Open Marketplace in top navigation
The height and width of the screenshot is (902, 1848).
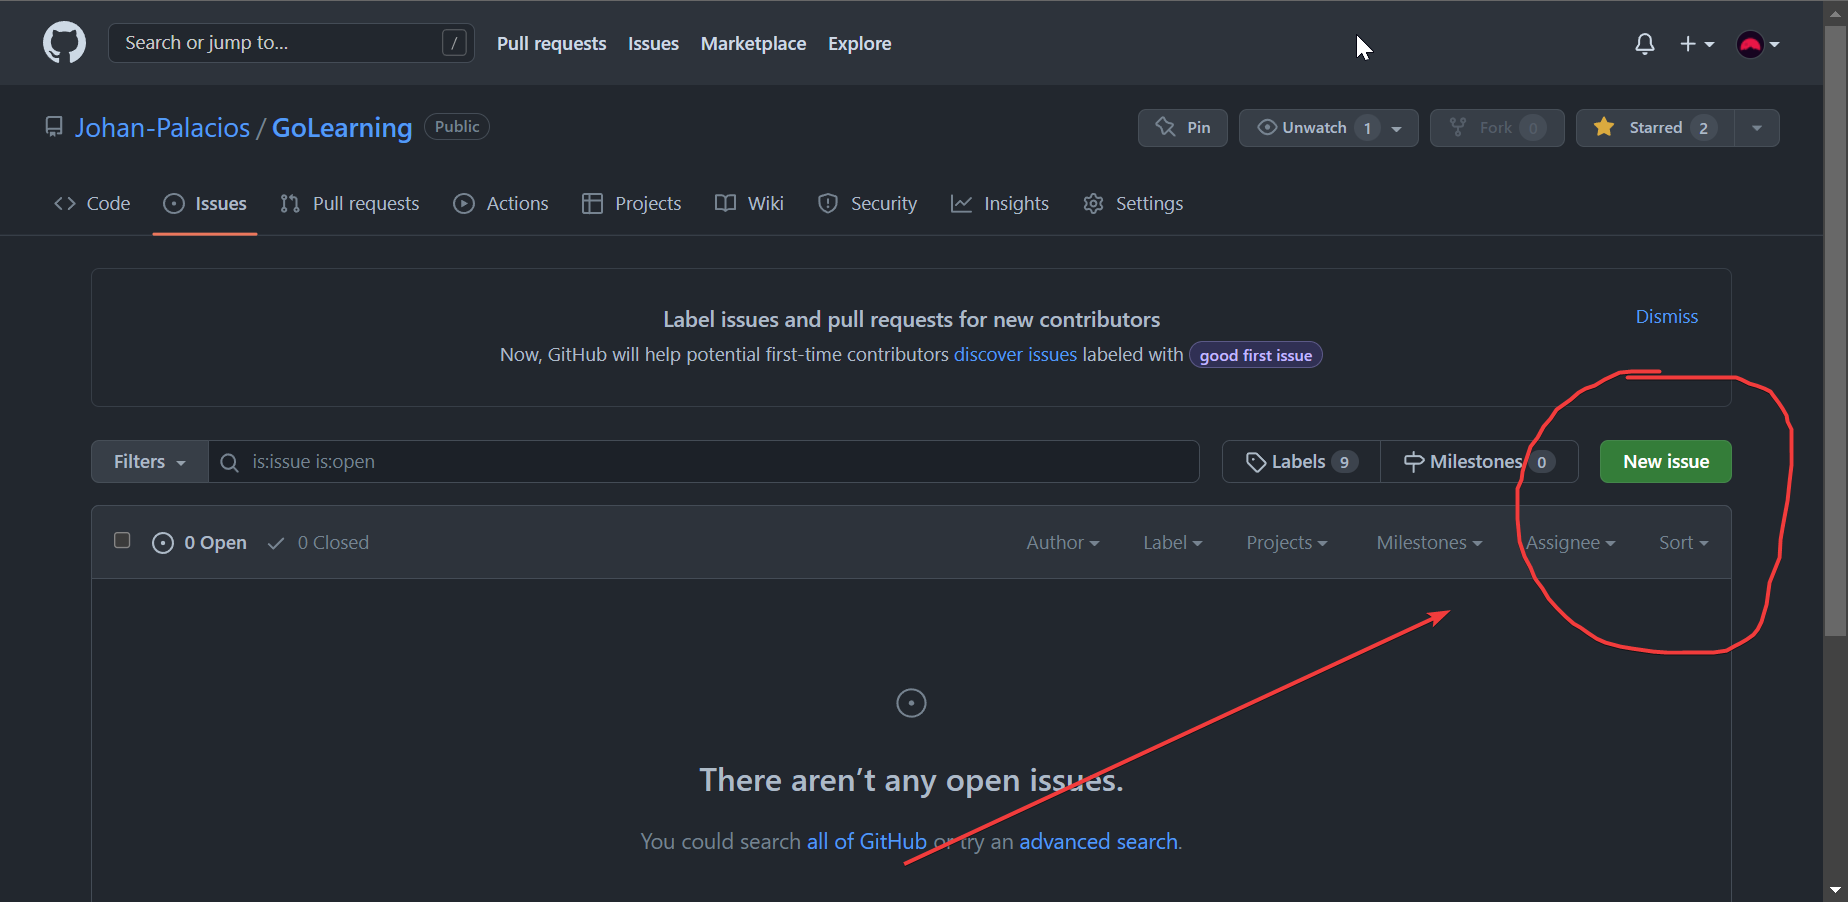[753, 44]
